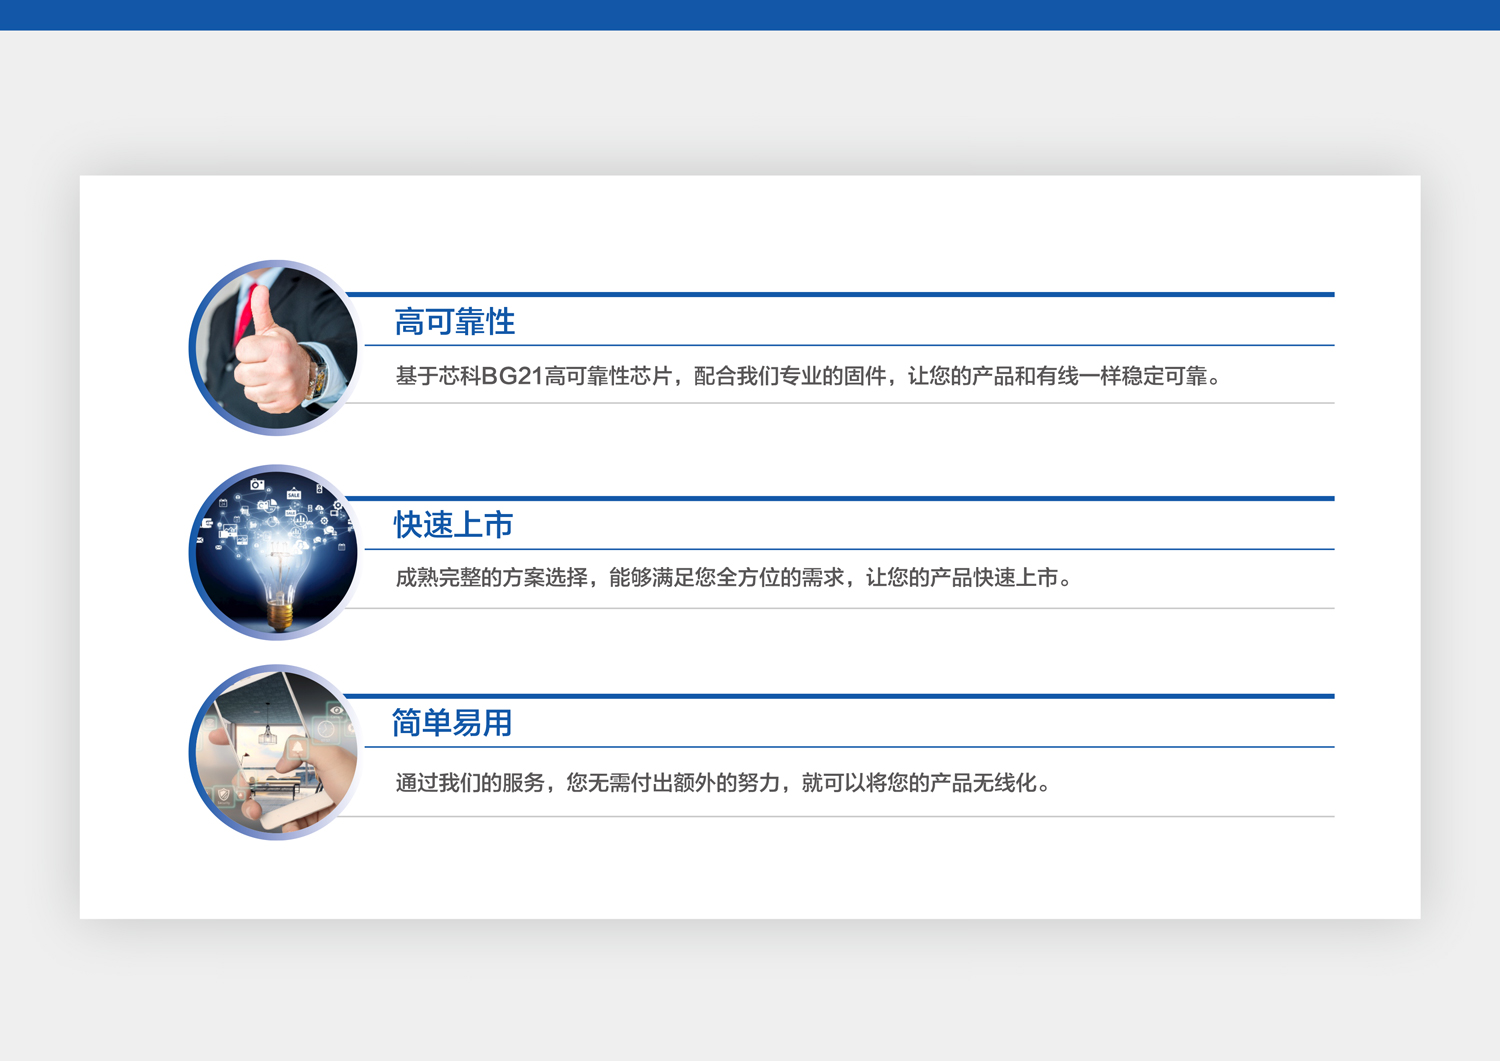Image resolution: width=1500 pixels, height=1061 pixels.
Task: Click the description starting 基于芯科BG21高可靠性芯片
Action: pos(808,376)
